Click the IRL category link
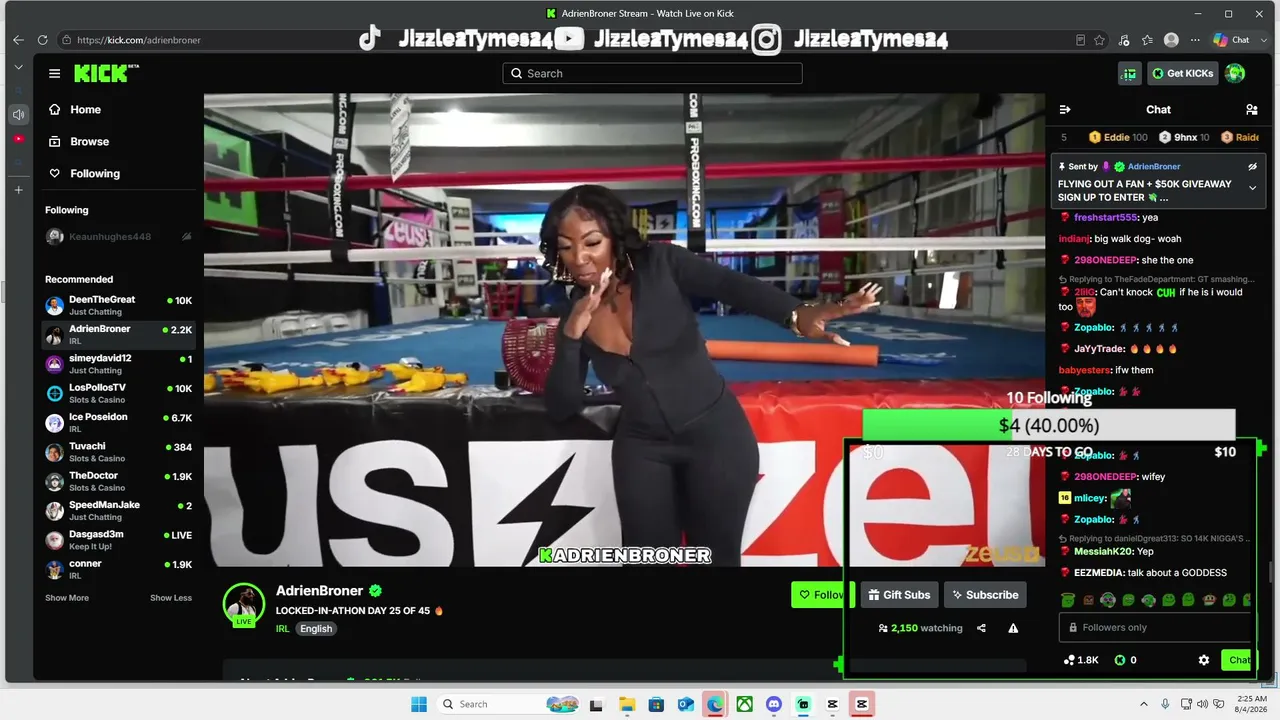This screenshot has height=720, width=1280. tap(283, 629)
